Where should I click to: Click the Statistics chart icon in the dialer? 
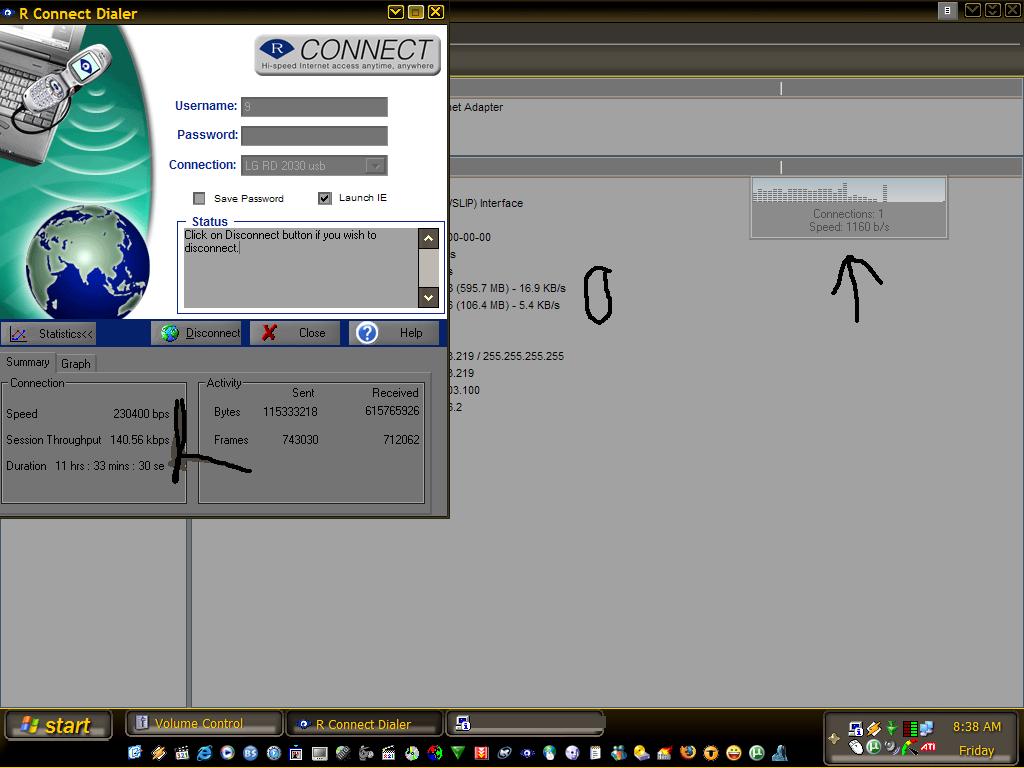coord(18,334)
